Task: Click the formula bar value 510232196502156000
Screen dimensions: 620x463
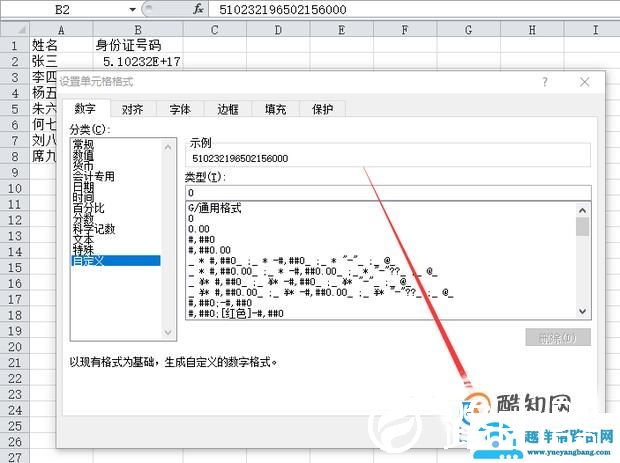Action: point(283,9)
